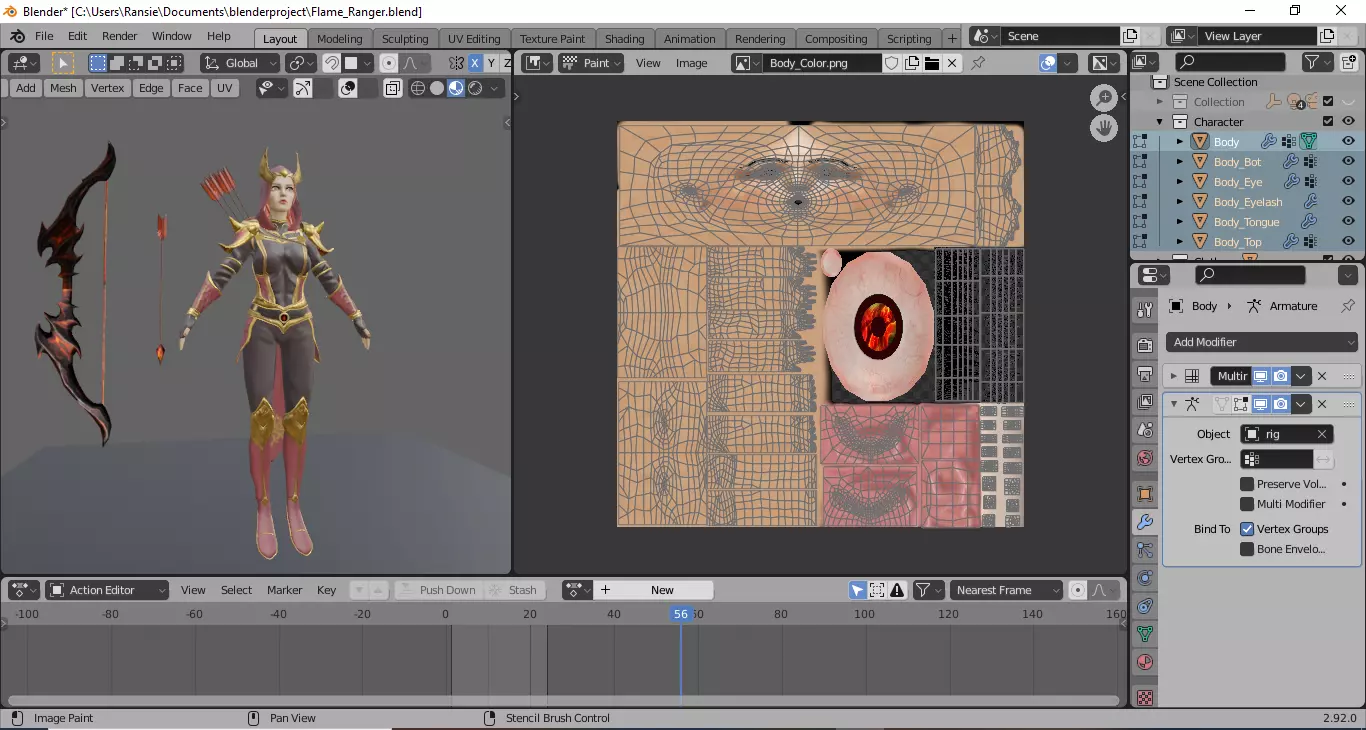Activate the box select mode icon
This screenshot has height=730, width=1366.
tap(98, 63)
